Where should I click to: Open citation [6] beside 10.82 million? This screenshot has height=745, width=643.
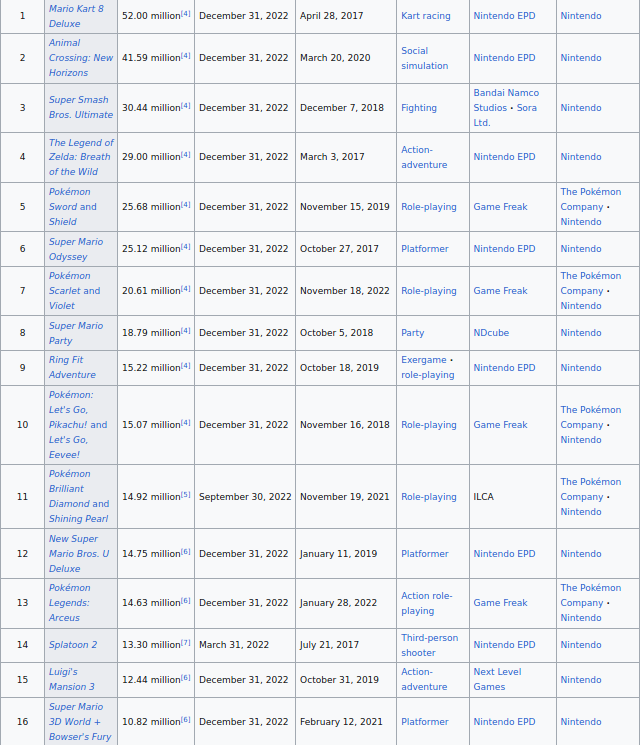(185, 720)
